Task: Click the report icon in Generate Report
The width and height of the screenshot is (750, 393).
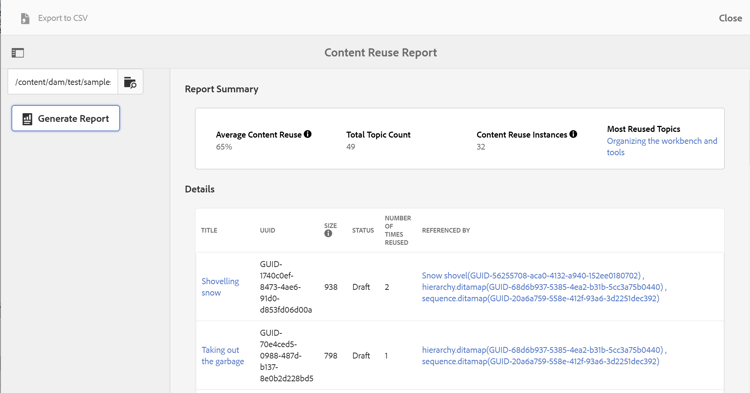Action: coord(27,119)
